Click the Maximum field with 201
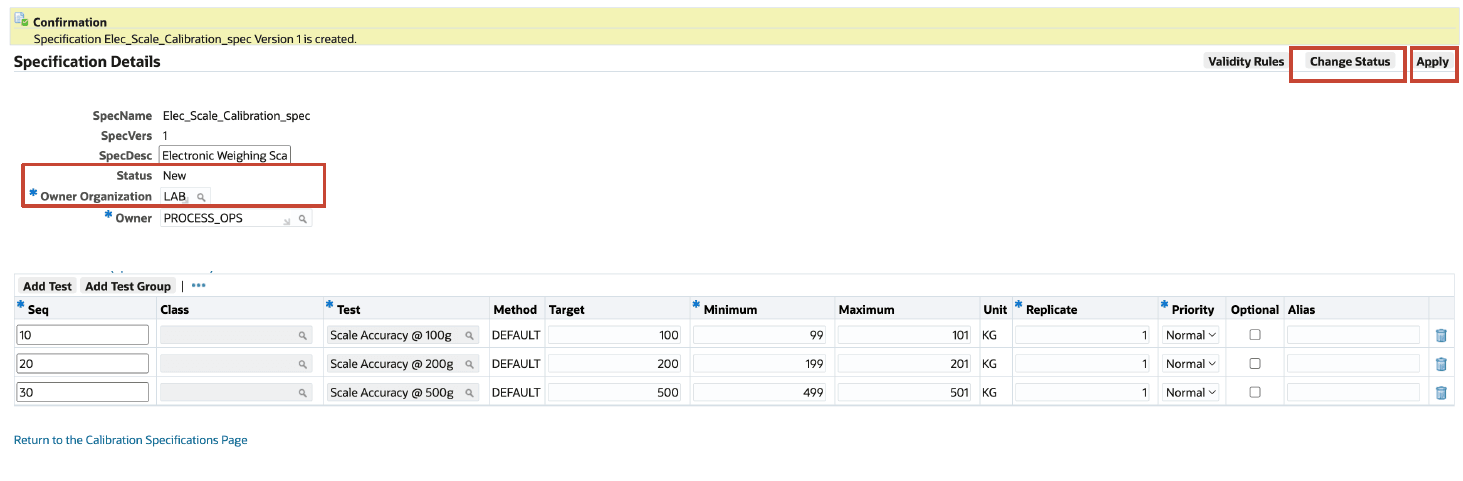 pos(905,364)
